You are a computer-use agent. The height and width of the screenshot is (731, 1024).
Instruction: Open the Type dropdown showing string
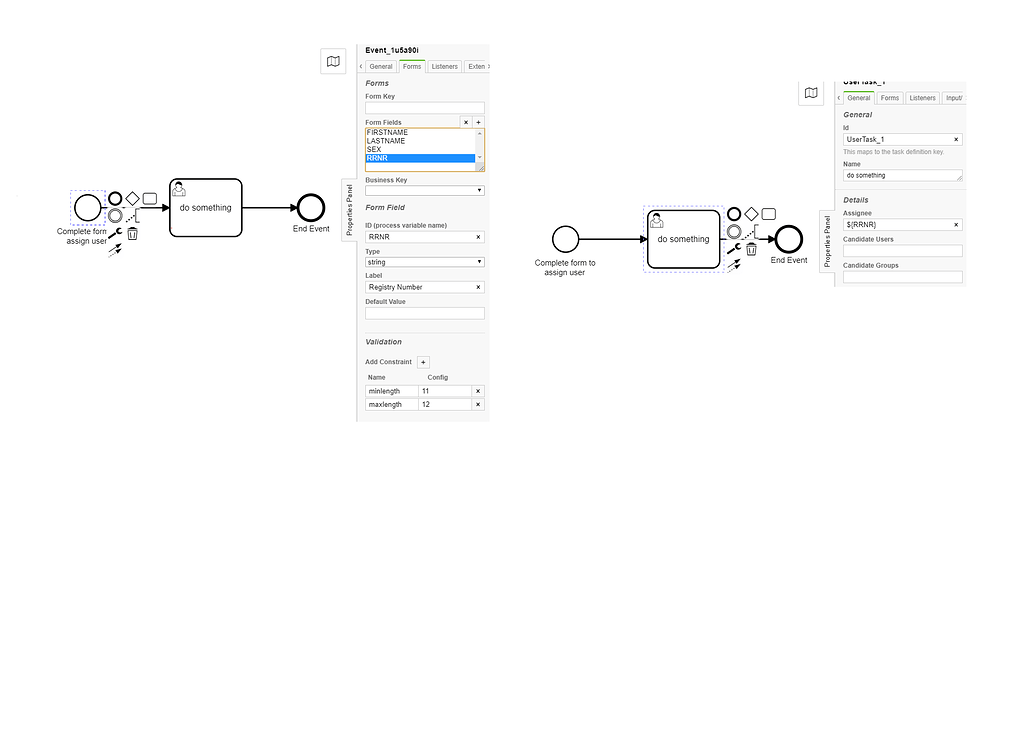424,261
